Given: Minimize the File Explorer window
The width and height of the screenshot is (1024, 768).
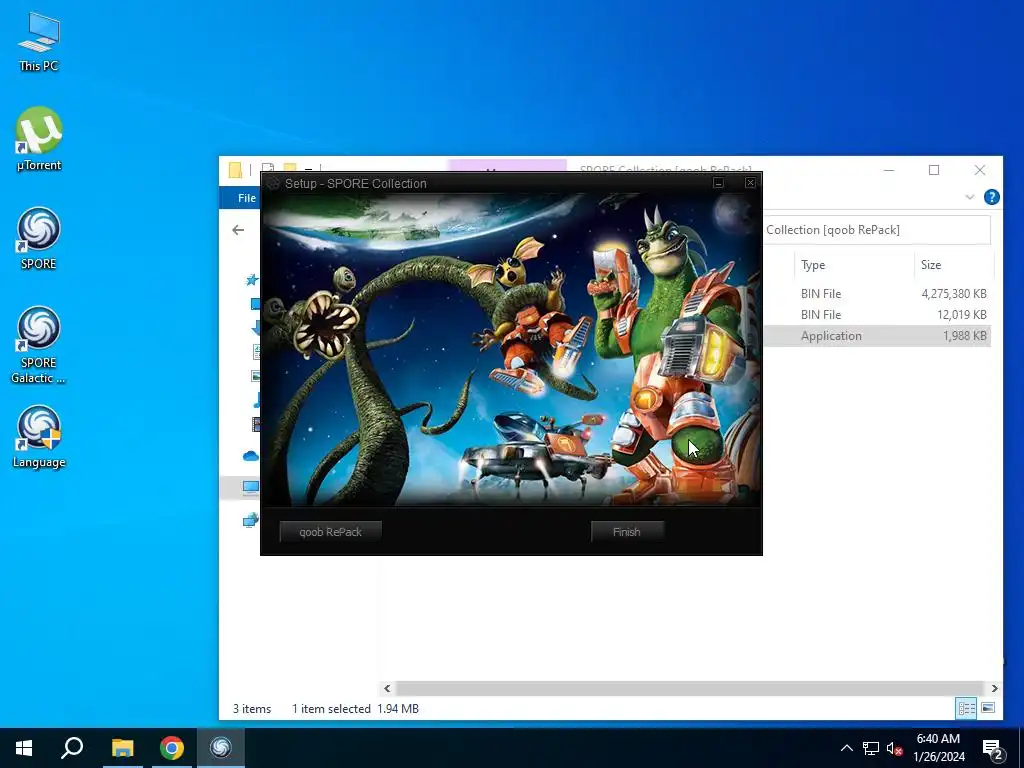Looking at the screenshot, I should 889,170.
